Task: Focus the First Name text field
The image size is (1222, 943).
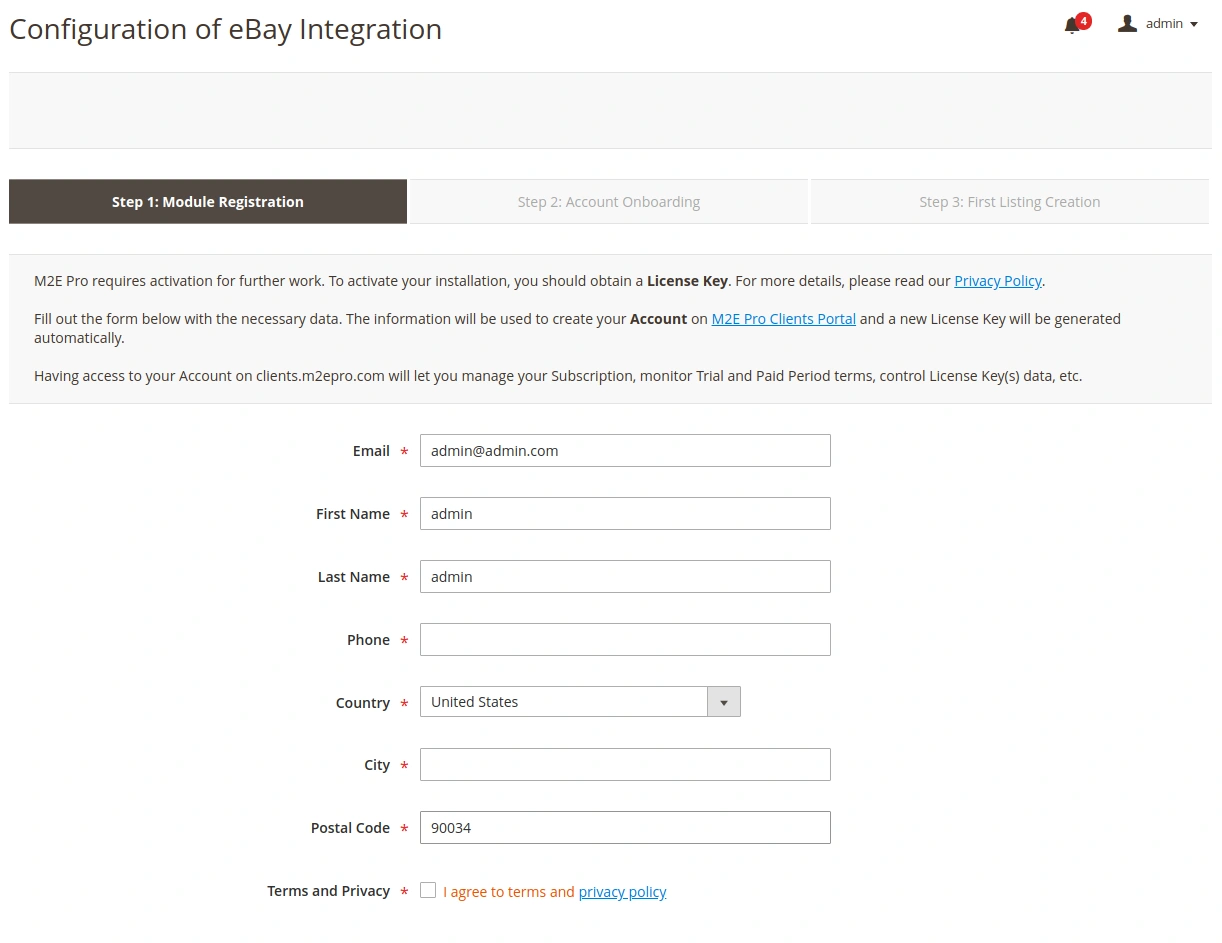Action: [625, 514]
